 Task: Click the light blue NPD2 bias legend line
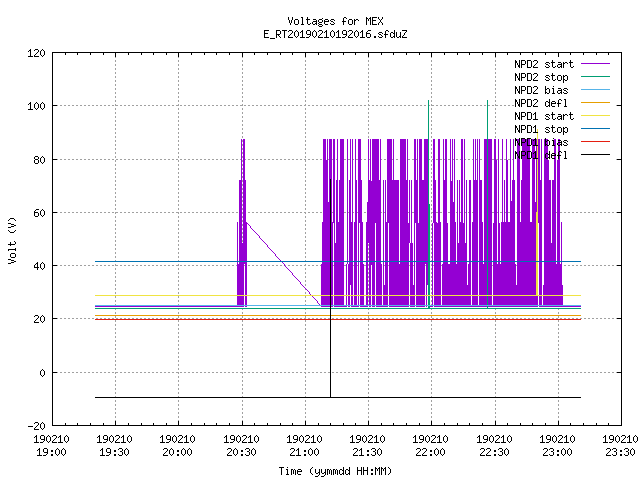pos(595,89)
